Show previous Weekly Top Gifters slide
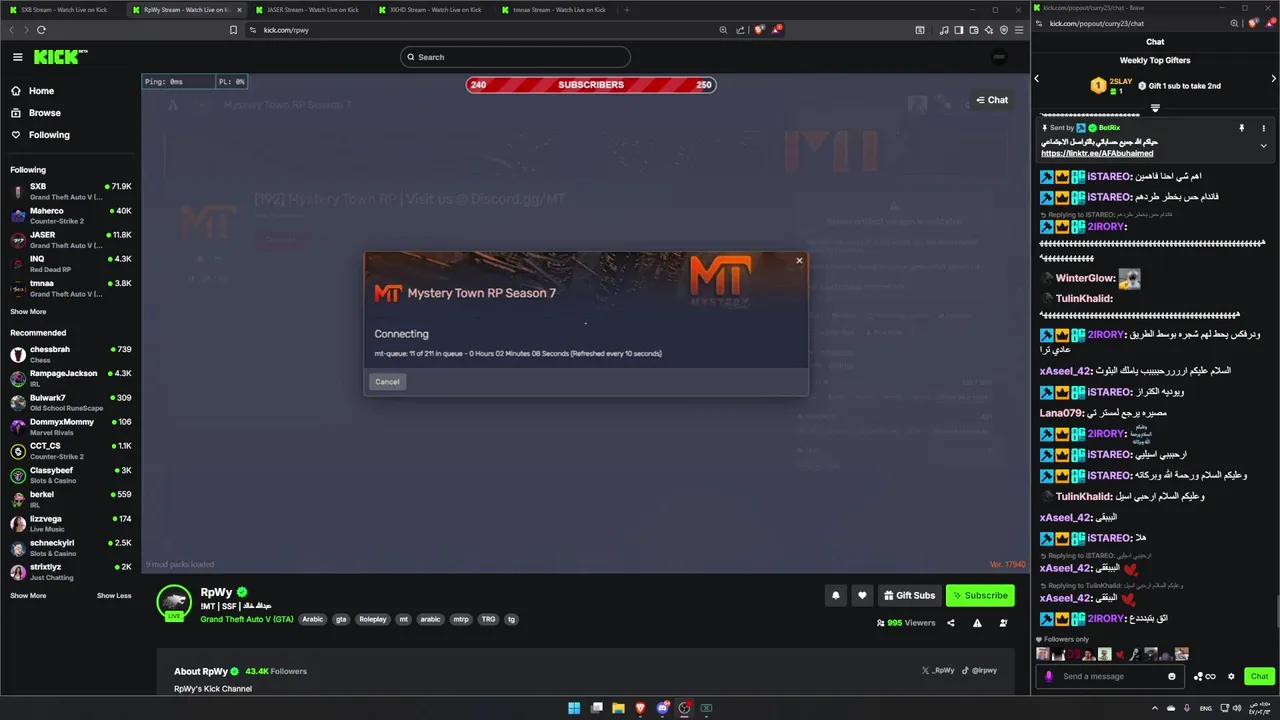 click(1037, 78)
